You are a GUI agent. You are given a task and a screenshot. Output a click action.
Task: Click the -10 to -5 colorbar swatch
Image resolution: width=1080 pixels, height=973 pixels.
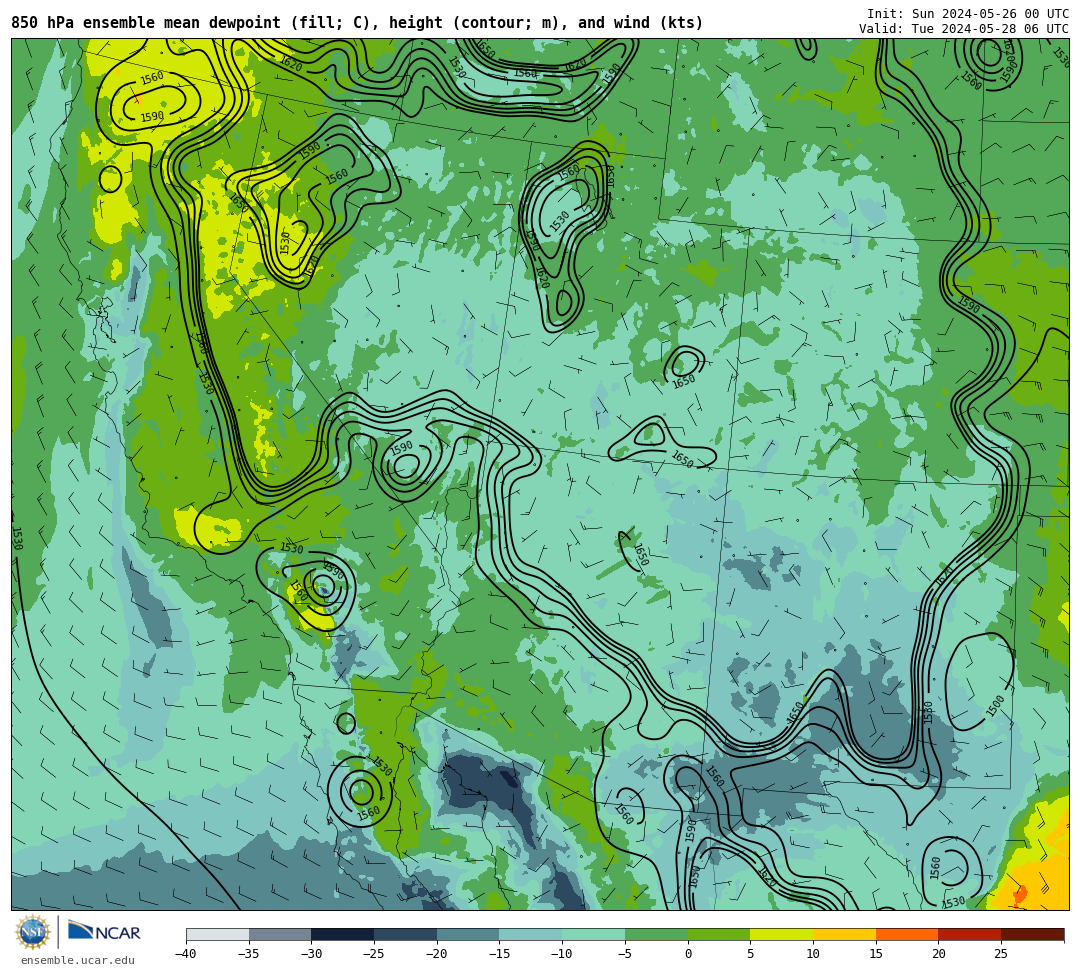(594, 934)
